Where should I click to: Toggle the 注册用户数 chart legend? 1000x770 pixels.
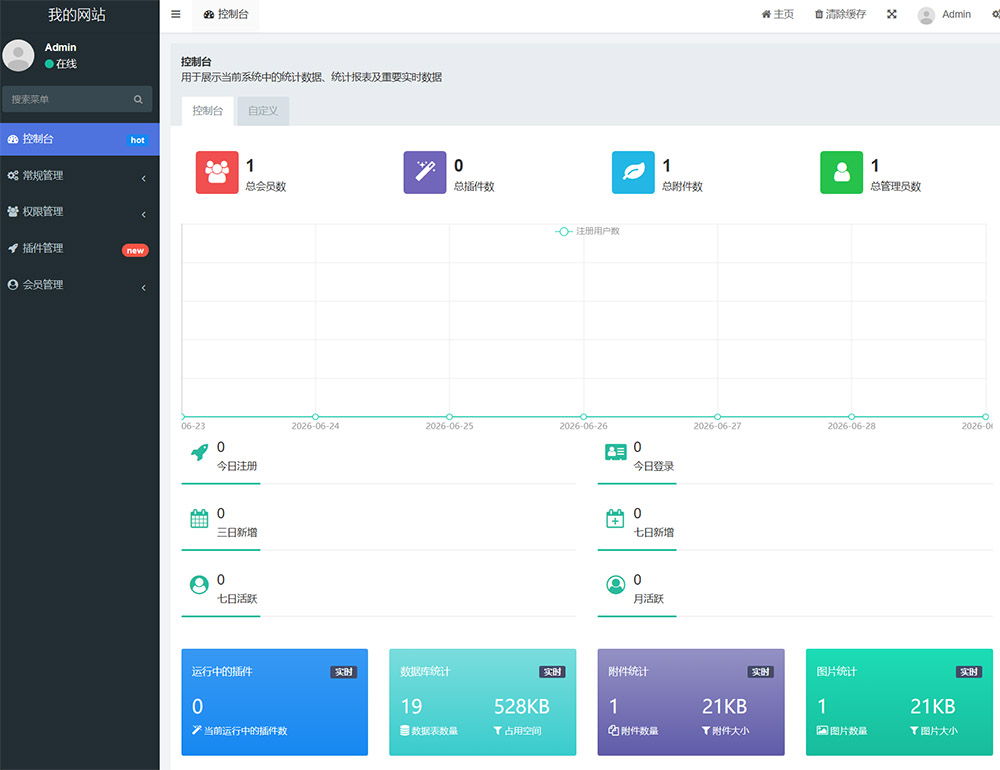(x=587, y=231)
